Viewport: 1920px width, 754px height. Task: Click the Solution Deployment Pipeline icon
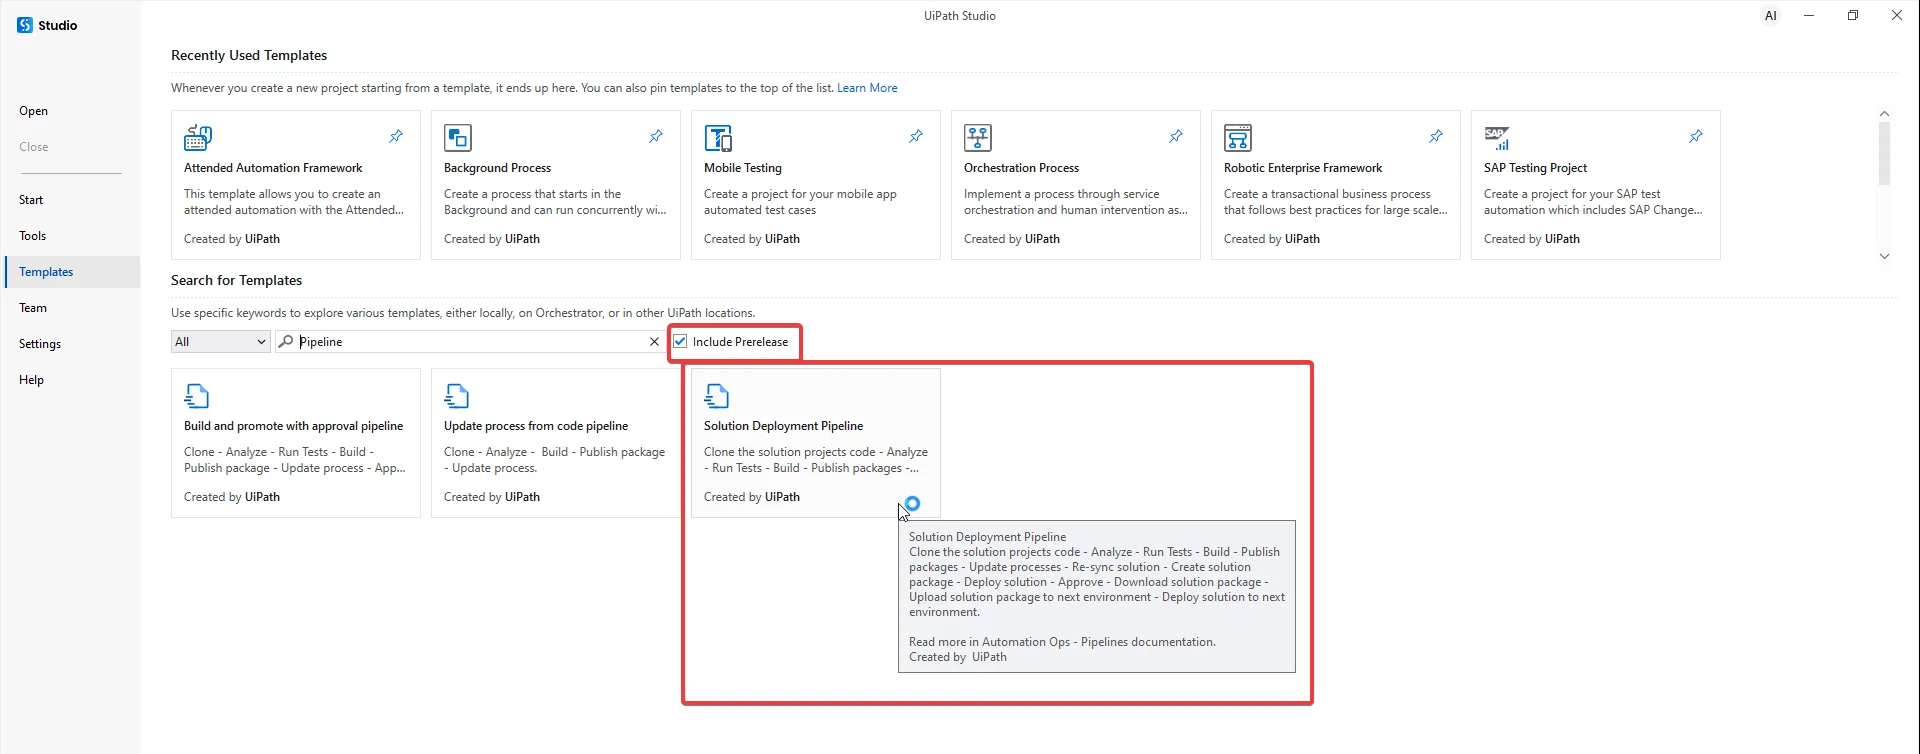point(717,396)
